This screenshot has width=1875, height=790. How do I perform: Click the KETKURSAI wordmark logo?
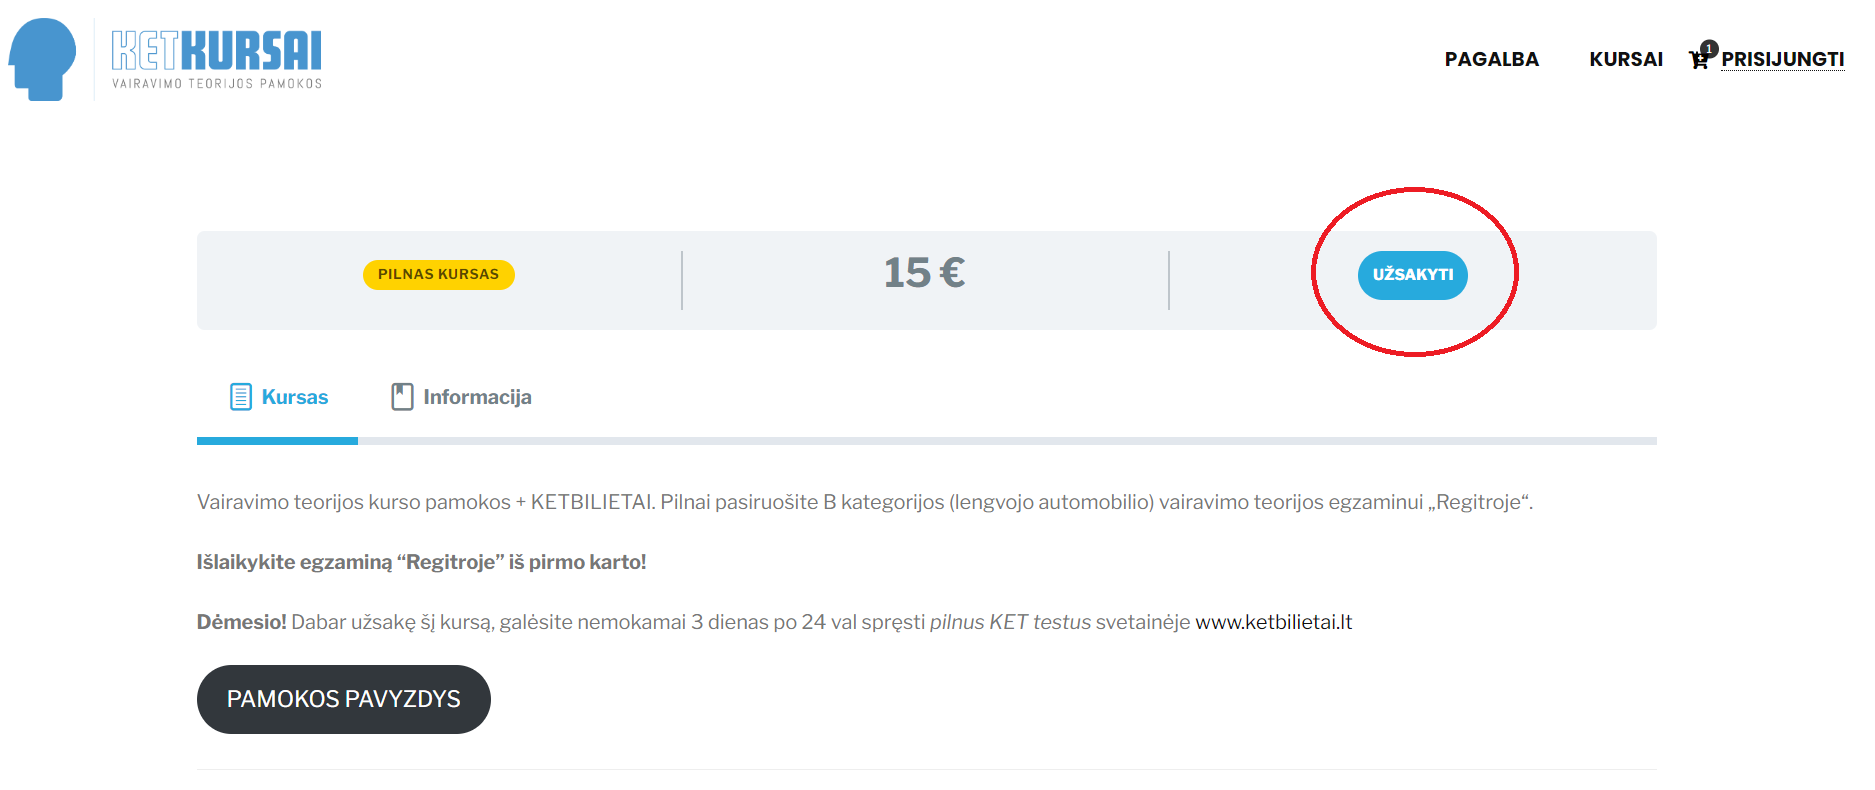click(217, 50)
